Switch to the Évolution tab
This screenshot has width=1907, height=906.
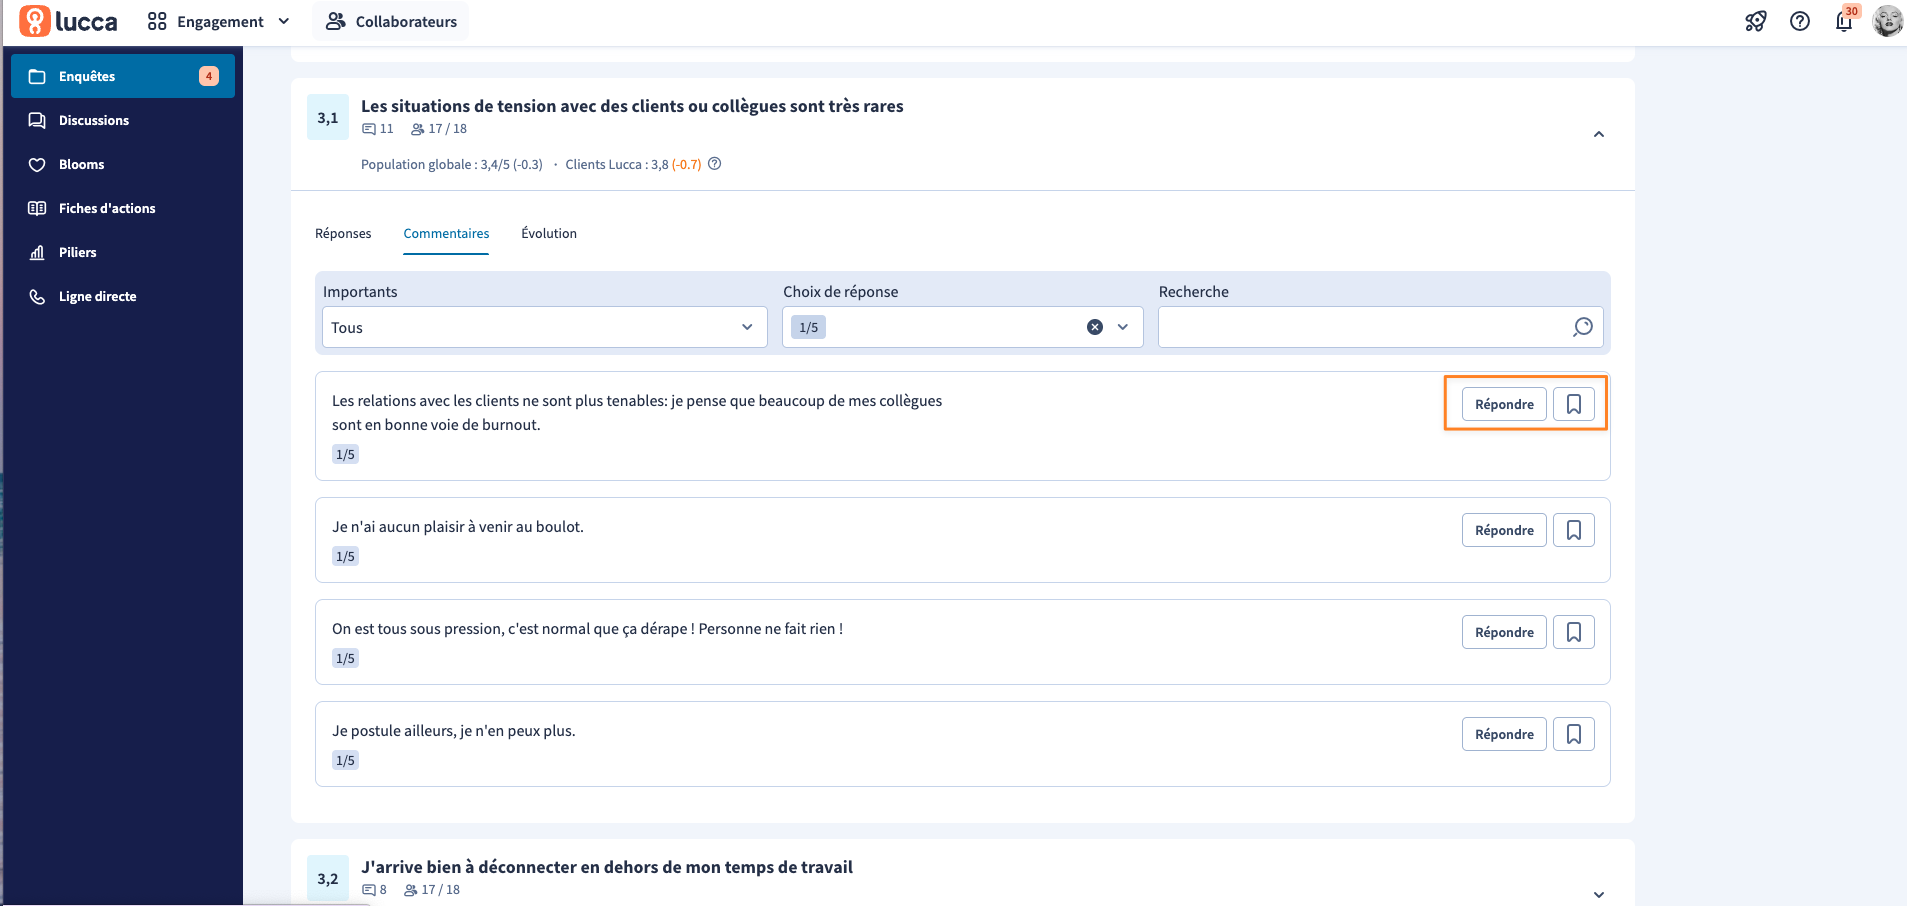[549, 233]
